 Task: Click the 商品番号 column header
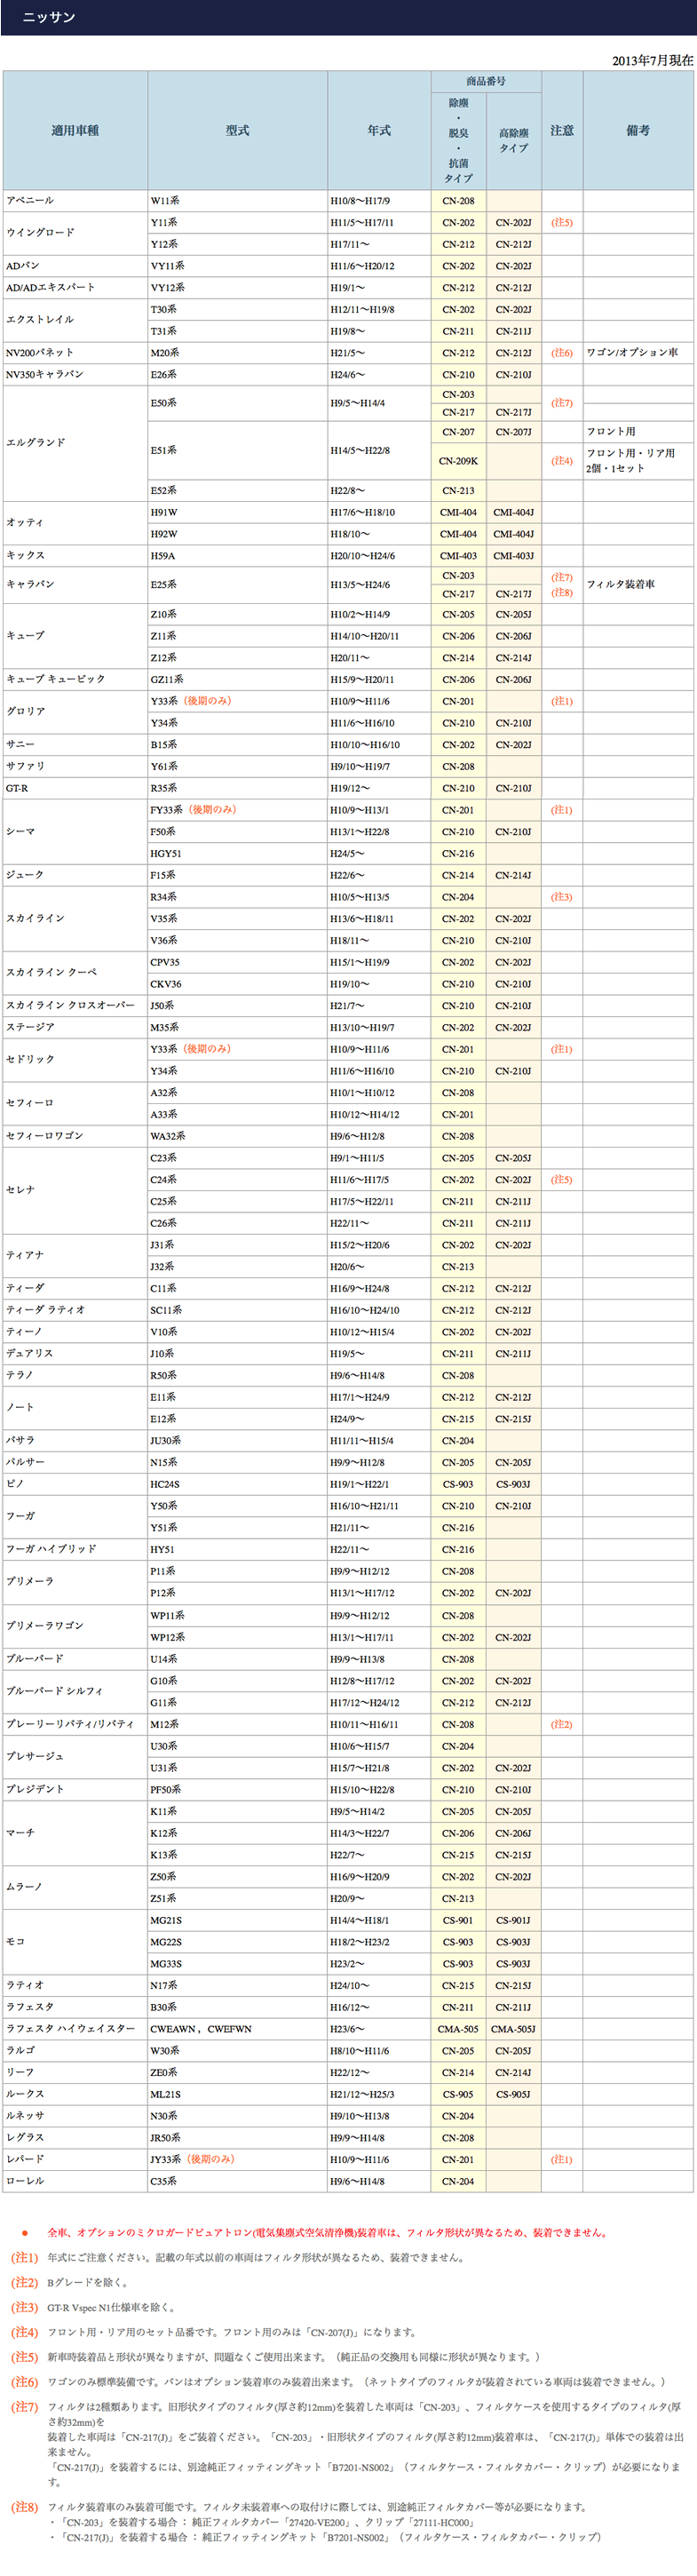(x=486, y=81)
